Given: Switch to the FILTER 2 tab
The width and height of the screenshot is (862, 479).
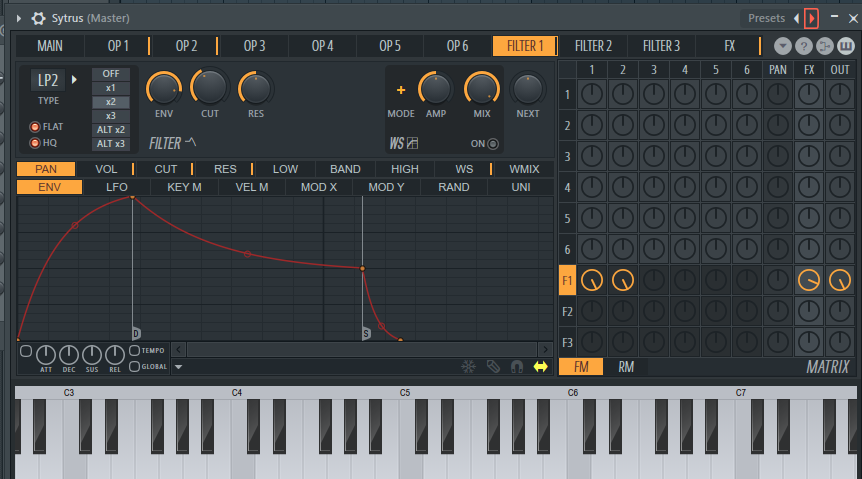Looking at the screenshot, I should (593, 46).
